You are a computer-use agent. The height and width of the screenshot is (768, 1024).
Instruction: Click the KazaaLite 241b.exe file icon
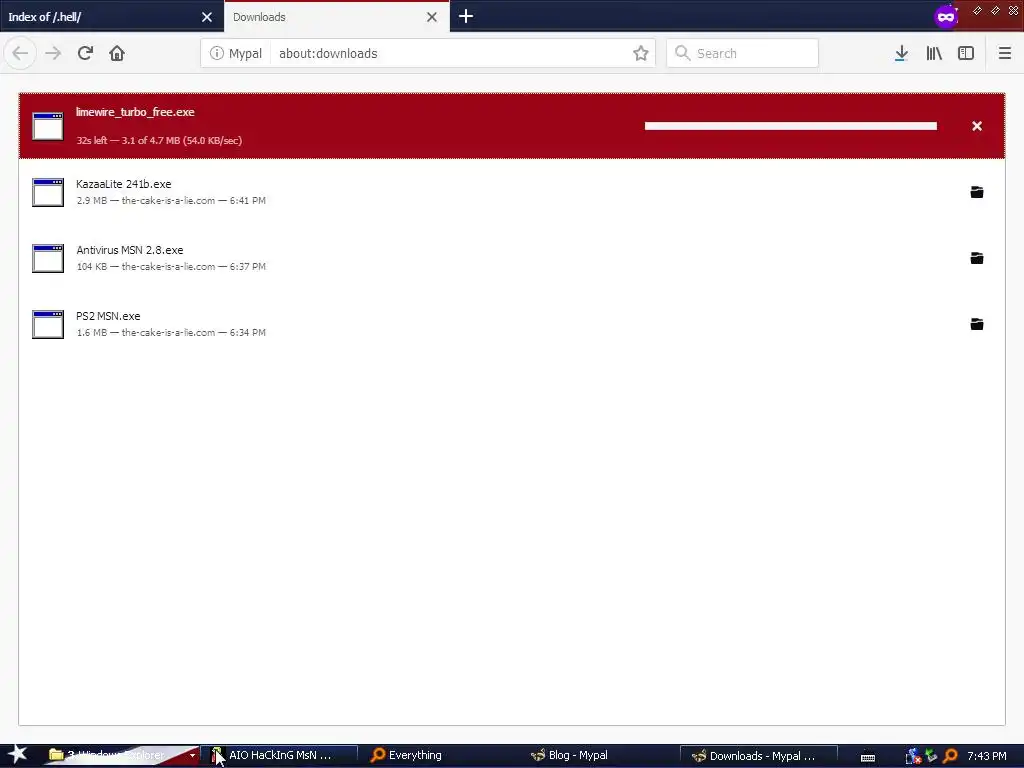48,192
